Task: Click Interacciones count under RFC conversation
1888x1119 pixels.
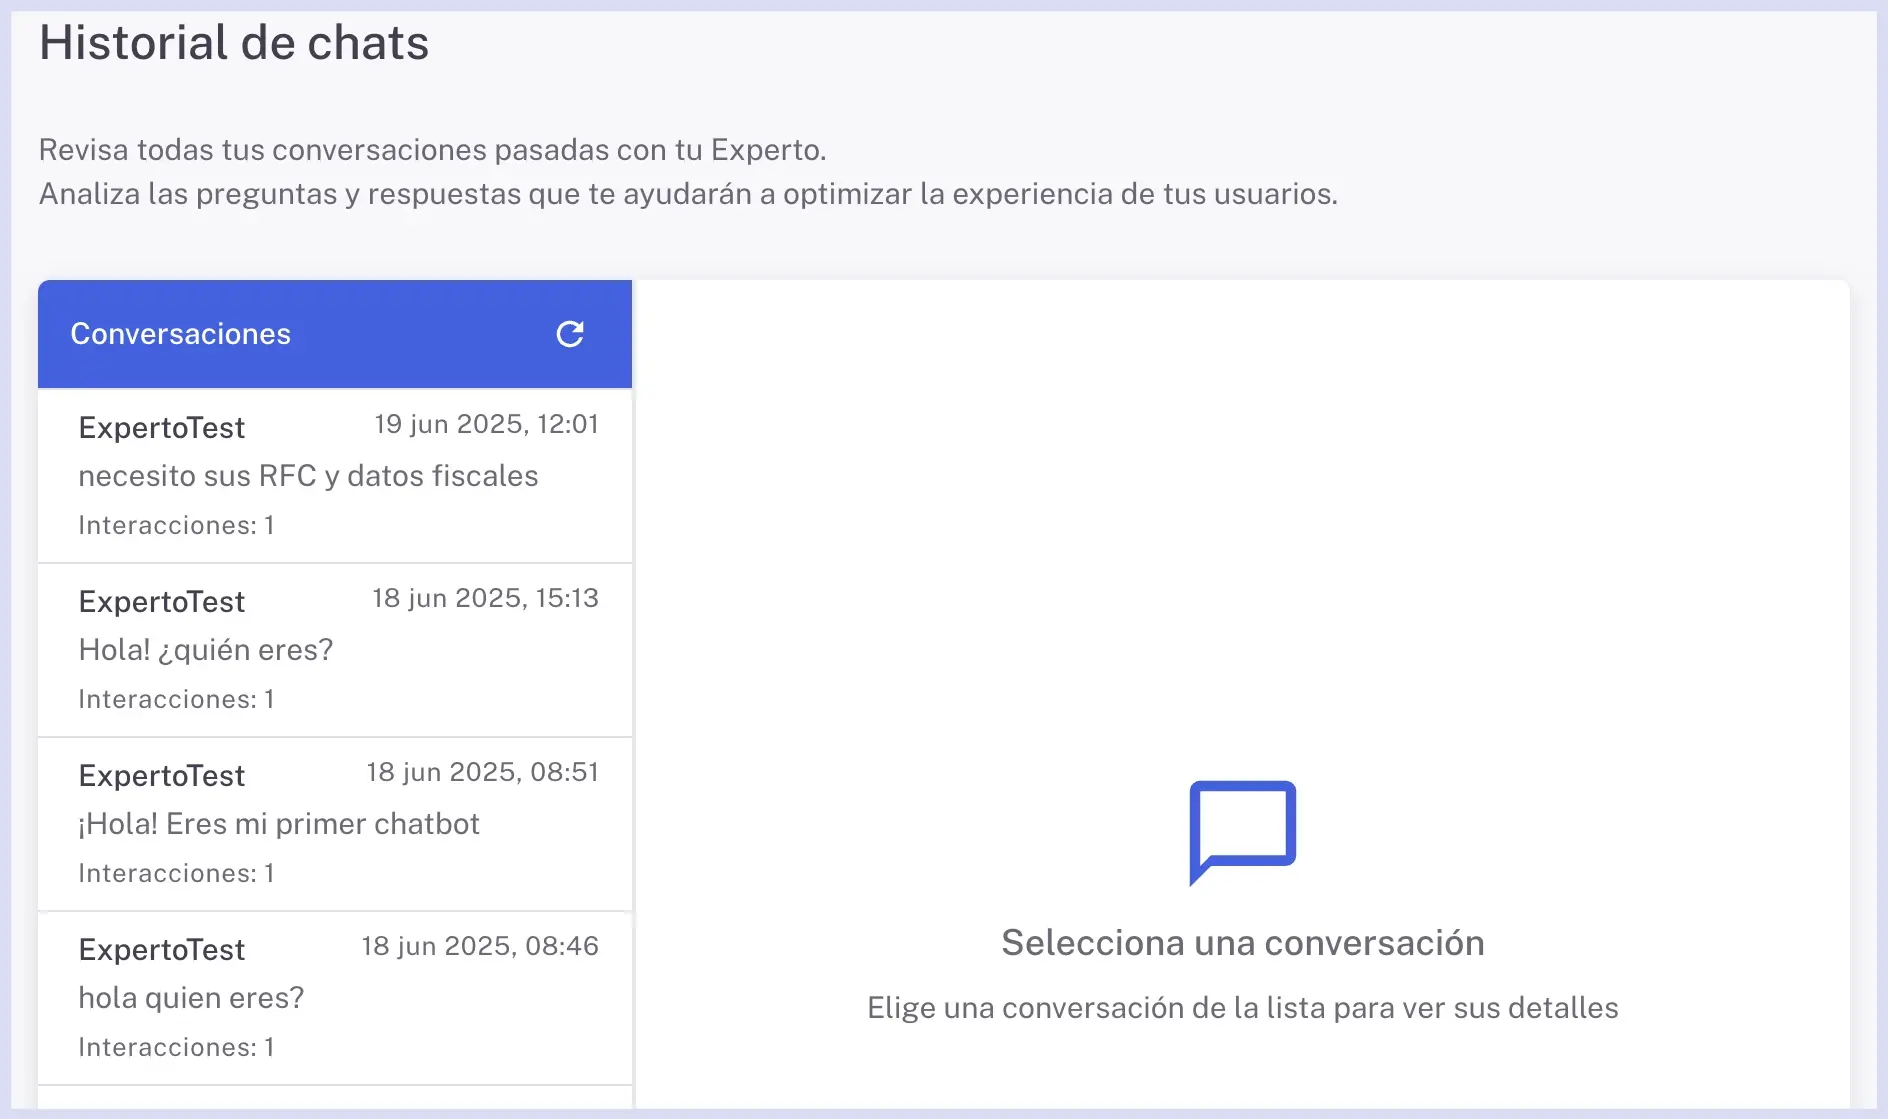Action: pos(177,525)
